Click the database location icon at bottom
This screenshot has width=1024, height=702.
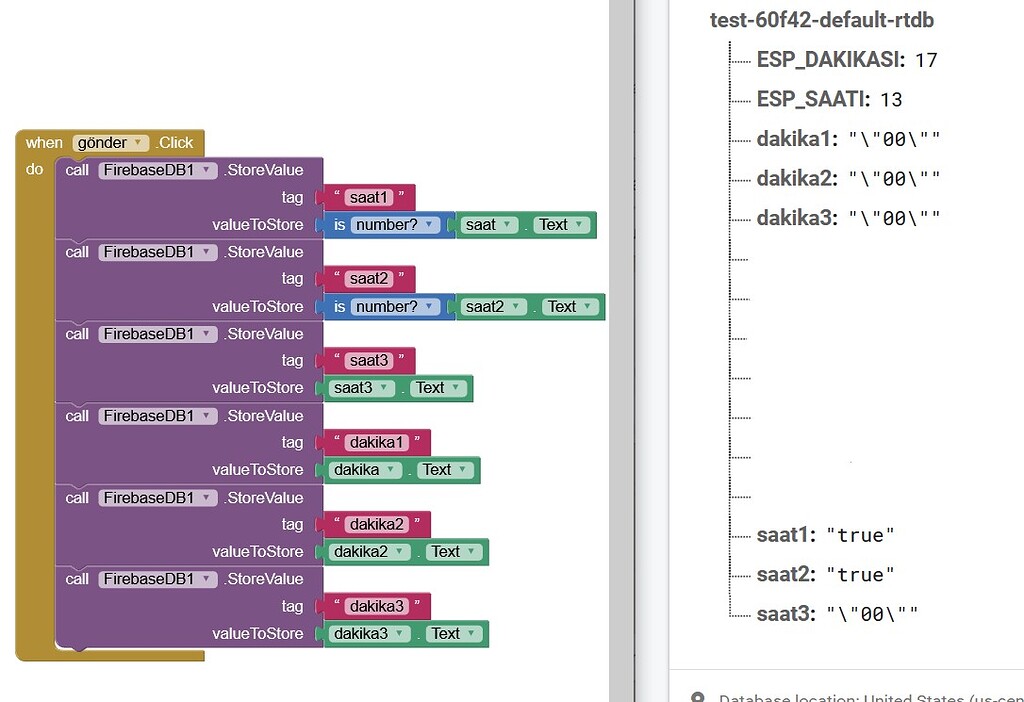coord(698,697)
